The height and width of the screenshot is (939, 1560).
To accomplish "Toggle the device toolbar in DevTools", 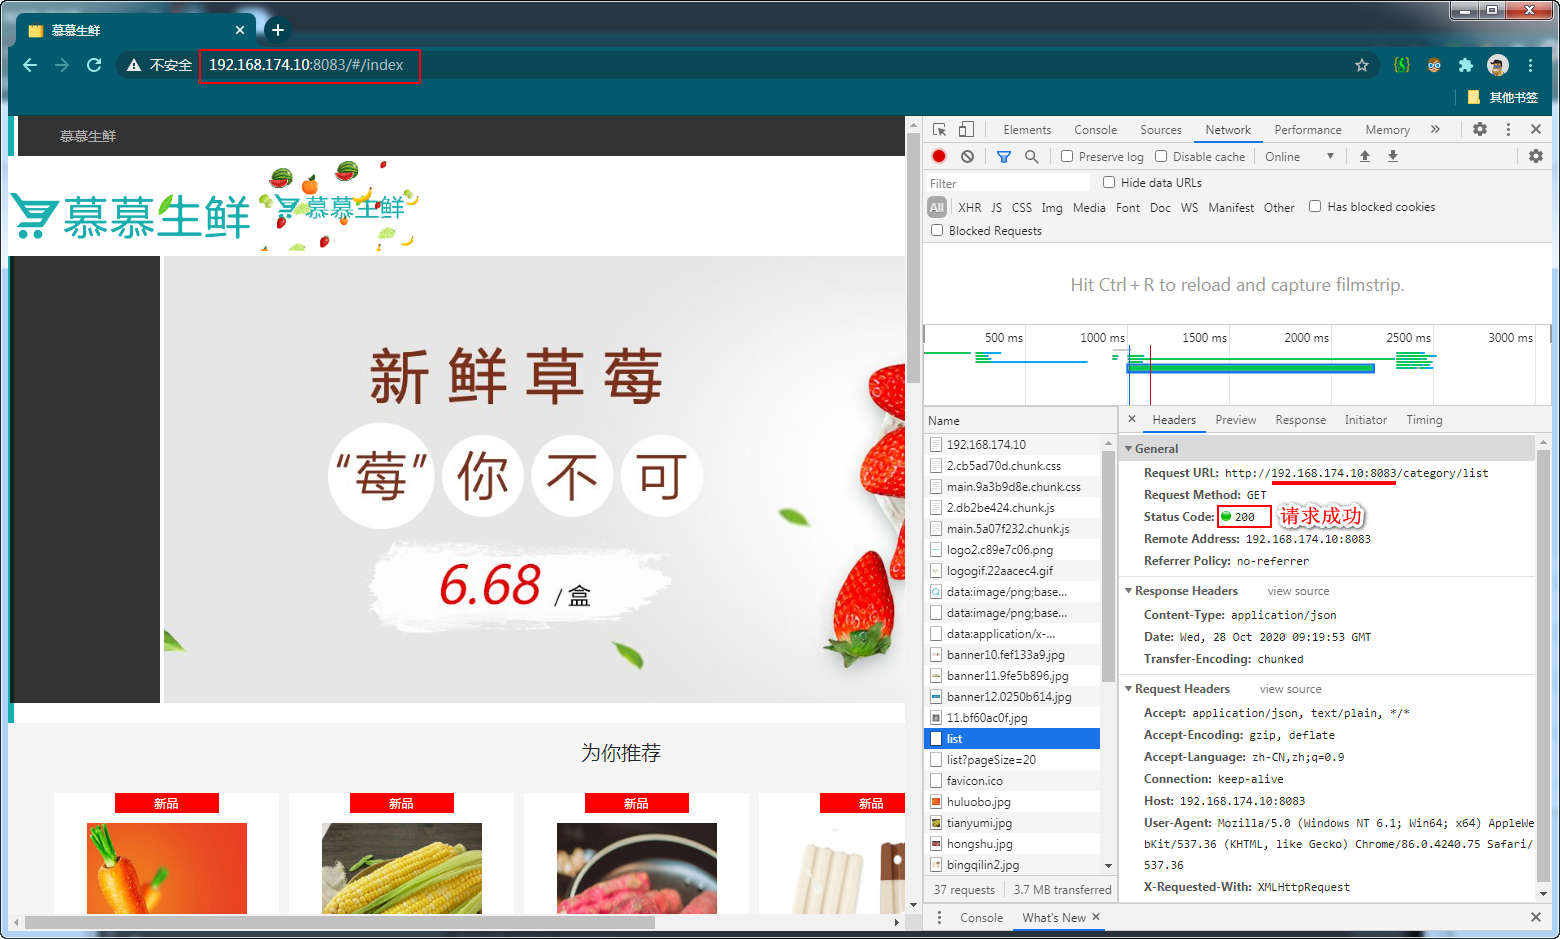I will (x=966, y=130).
